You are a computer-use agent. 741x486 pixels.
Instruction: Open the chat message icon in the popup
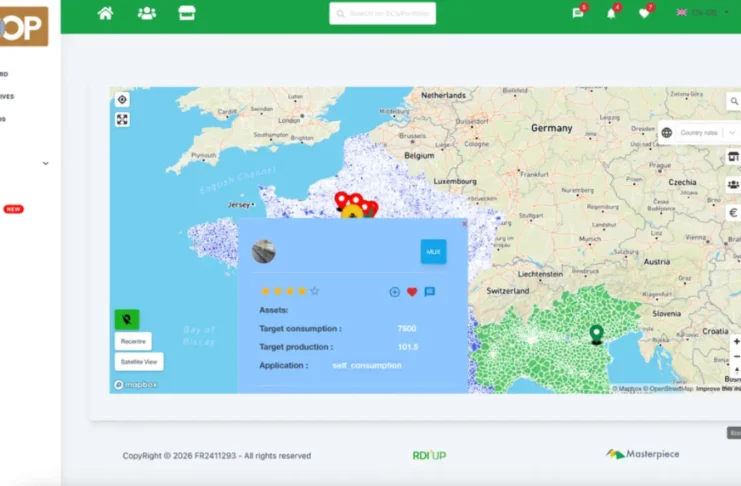(x=430, y=292)
